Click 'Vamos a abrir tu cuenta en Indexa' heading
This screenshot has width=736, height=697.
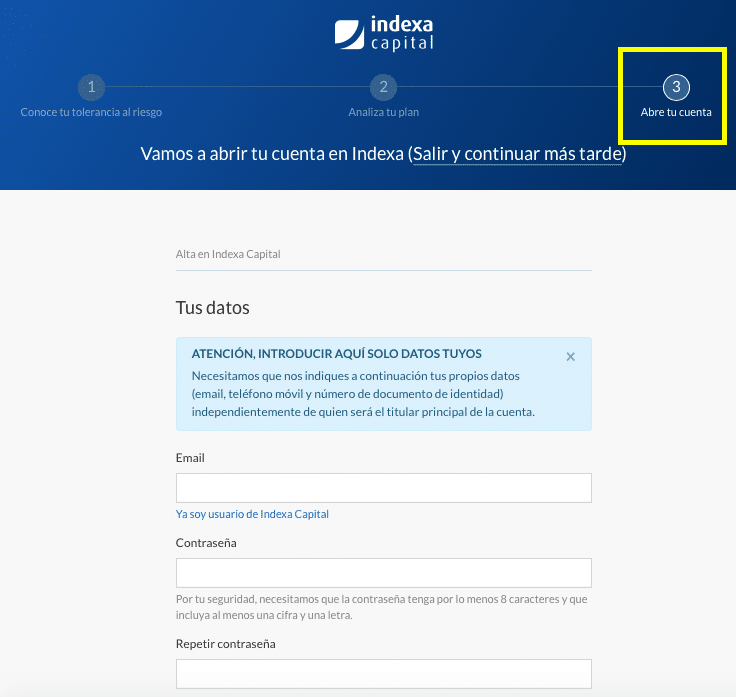[x=272, y=154]
